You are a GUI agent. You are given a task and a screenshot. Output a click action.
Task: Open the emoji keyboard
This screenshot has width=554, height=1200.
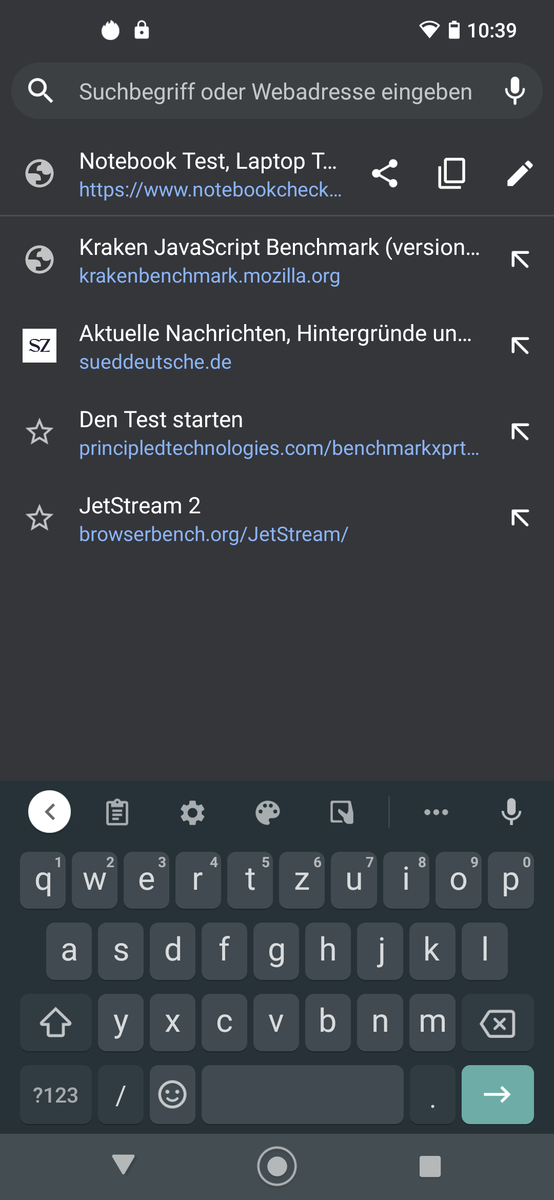[x=172, y=1095]
